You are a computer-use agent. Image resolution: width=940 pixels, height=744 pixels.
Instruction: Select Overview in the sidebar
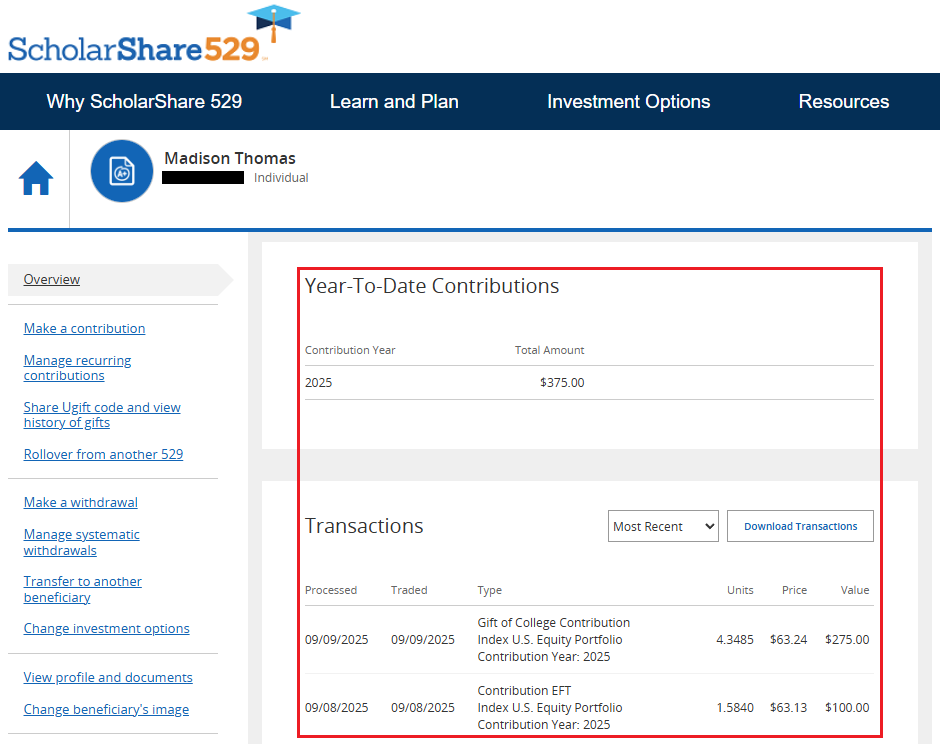click(52, 280)
